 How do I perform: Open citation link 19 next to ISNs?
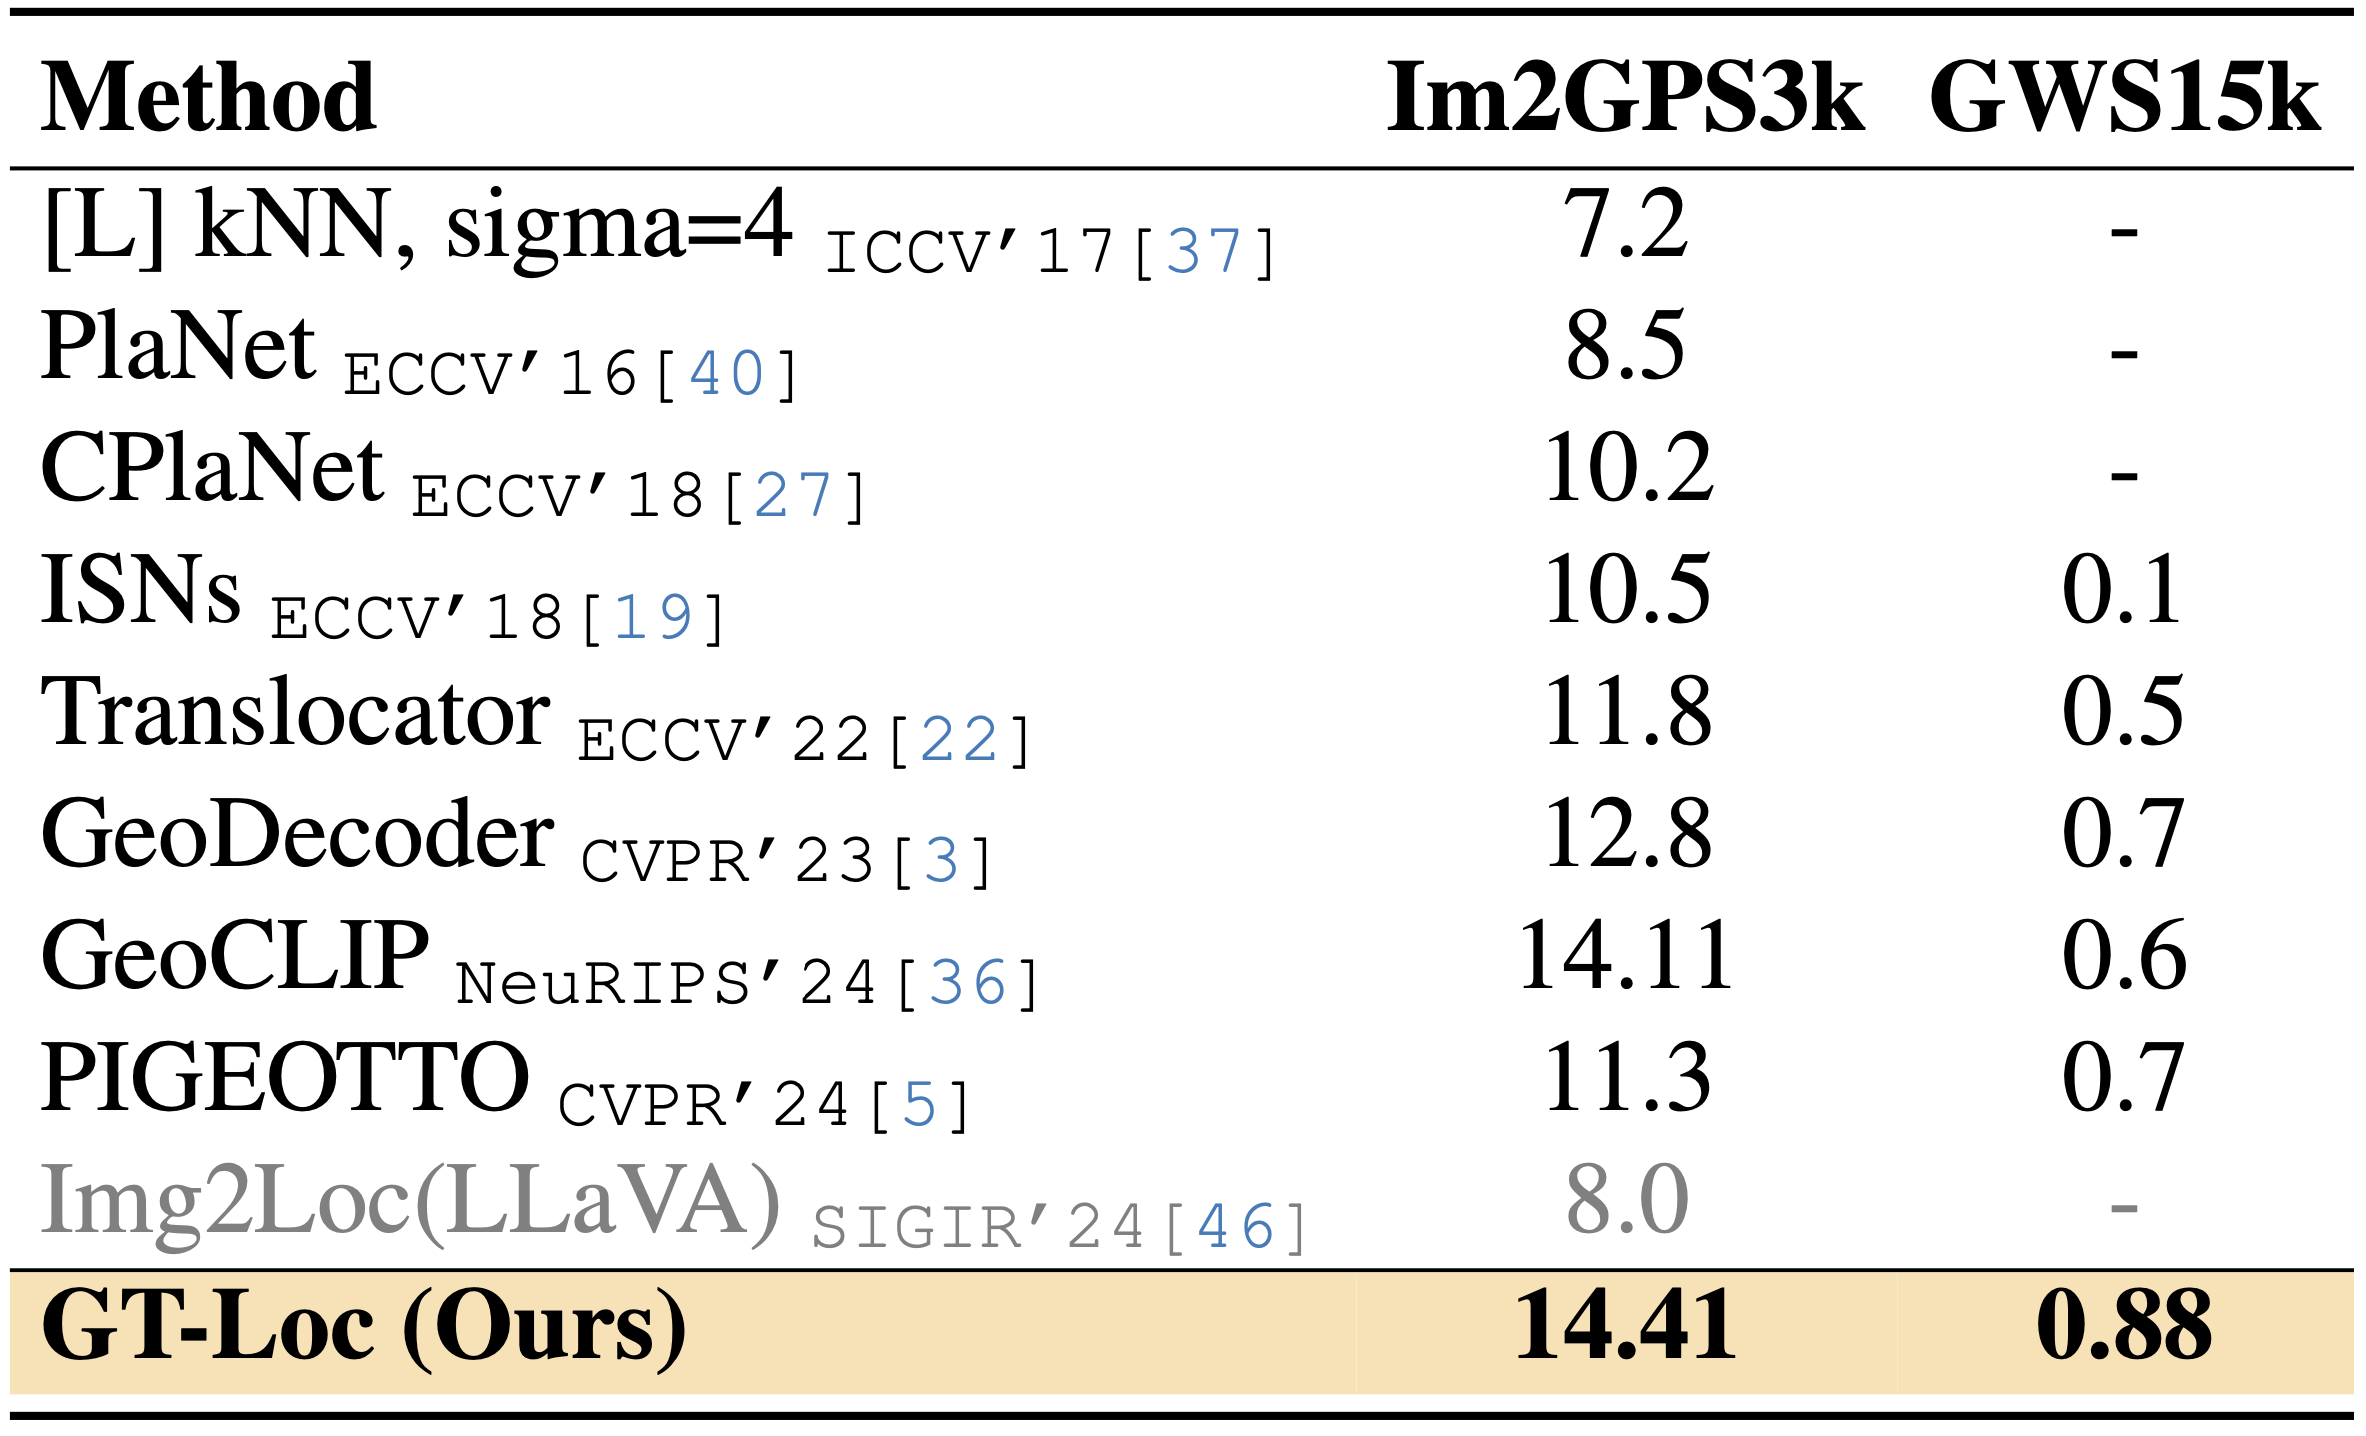653,617
